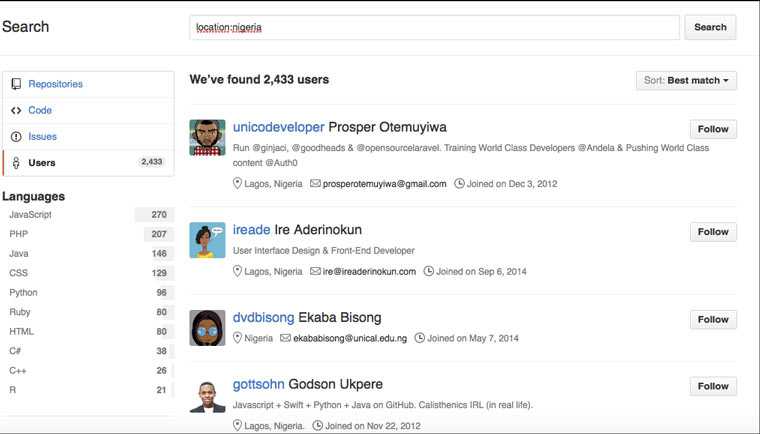Image resolution: width=760 pixels, height=434 pixels.
Task: Click the clock icon next to Joined on May 7, 2014
Action: tap(419, 338)
